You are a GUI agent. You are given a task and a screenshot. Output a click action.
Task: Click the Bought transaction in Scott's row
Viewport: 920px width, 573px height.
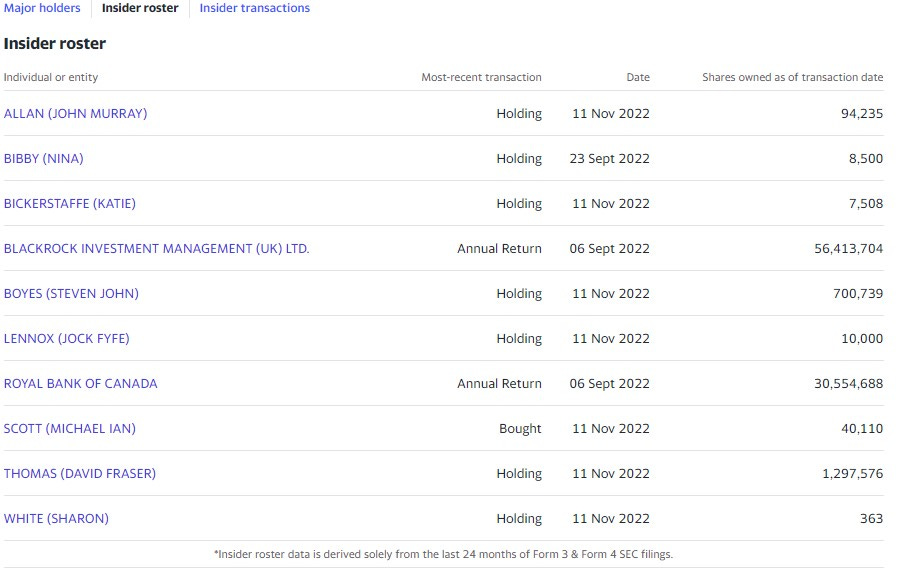[520, 429]
